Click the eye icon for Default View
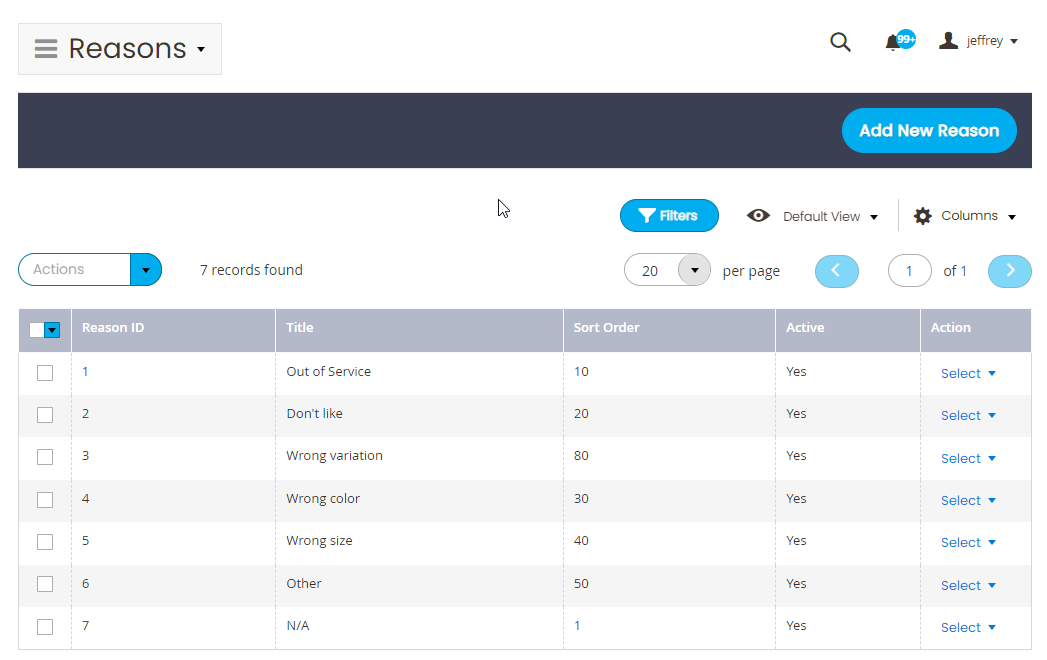 point(758,216)
